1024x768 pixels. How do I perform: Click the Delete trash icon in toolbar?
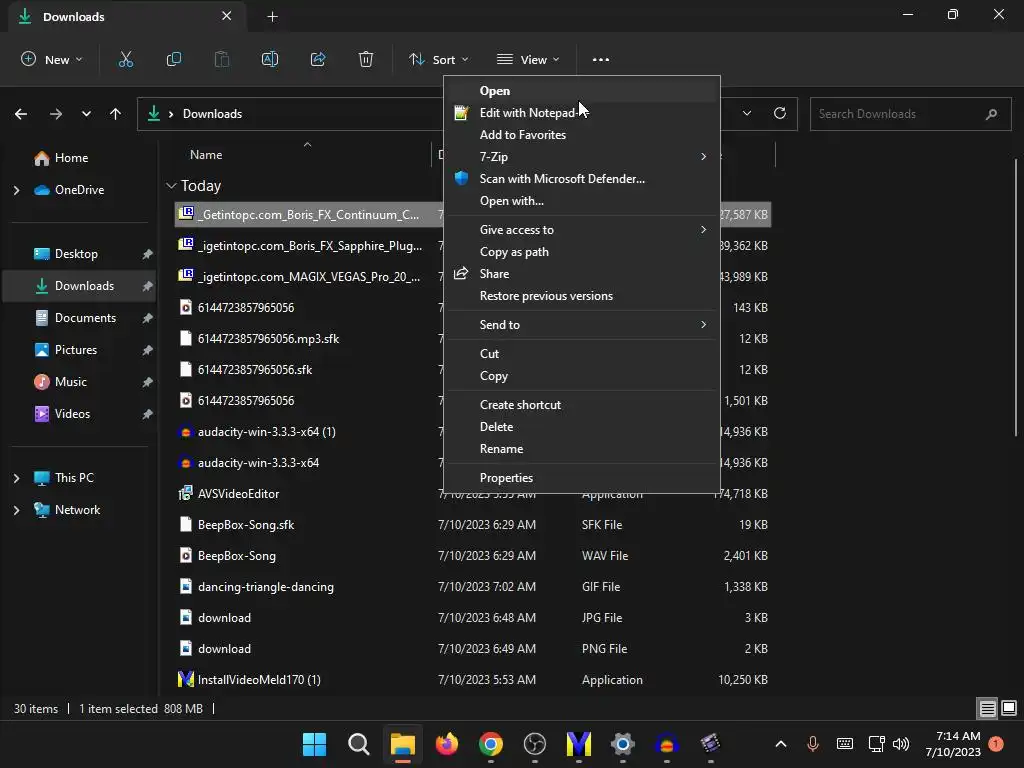pyautogui.click(x=366, y=59)
